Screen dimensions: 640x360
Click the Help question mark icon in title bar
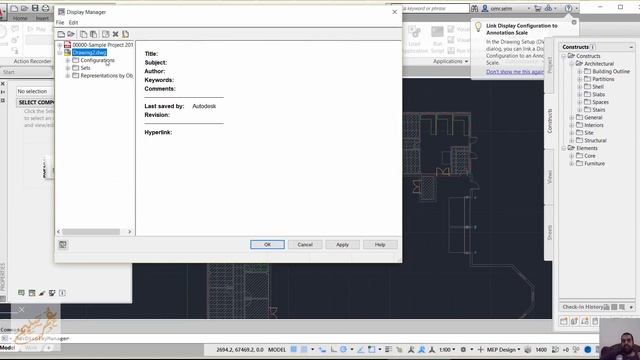tap(568, 8)
